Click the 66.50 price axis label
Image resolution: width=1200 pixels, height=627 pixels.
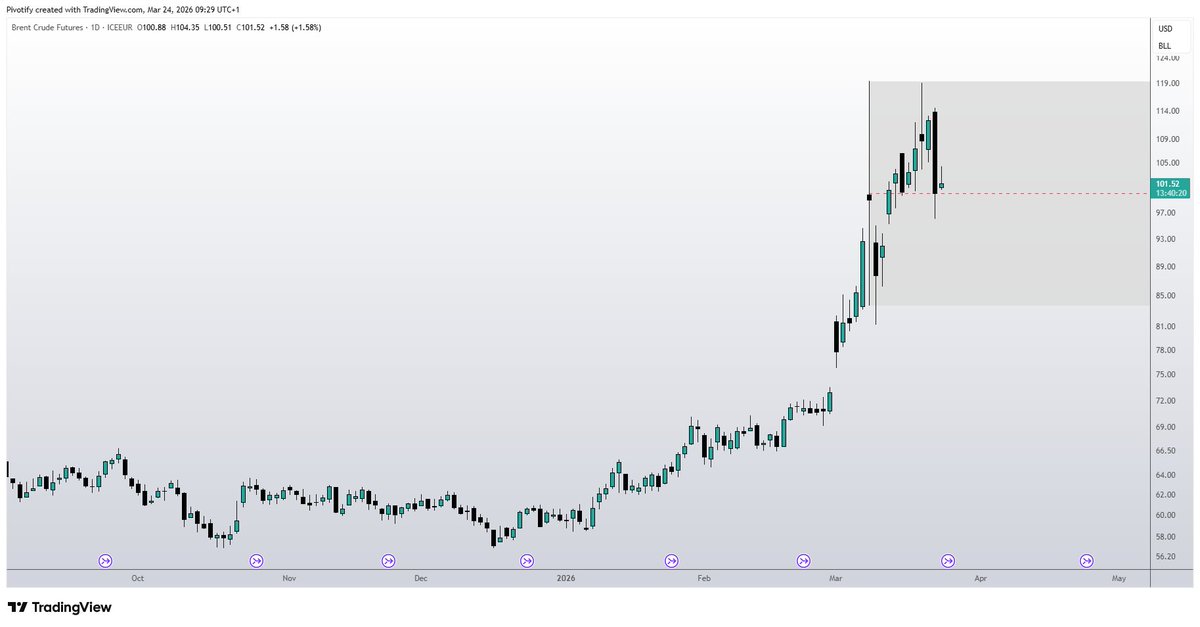coord(1166,451)
